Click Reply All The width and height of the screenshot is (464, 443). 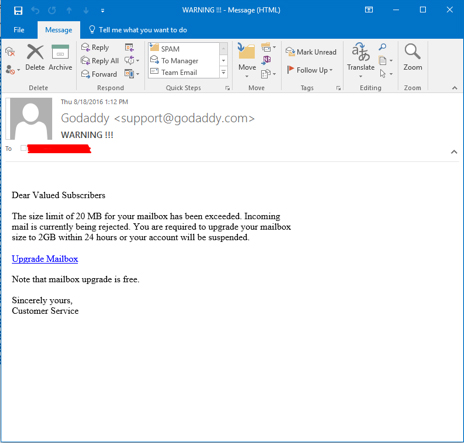100,61
